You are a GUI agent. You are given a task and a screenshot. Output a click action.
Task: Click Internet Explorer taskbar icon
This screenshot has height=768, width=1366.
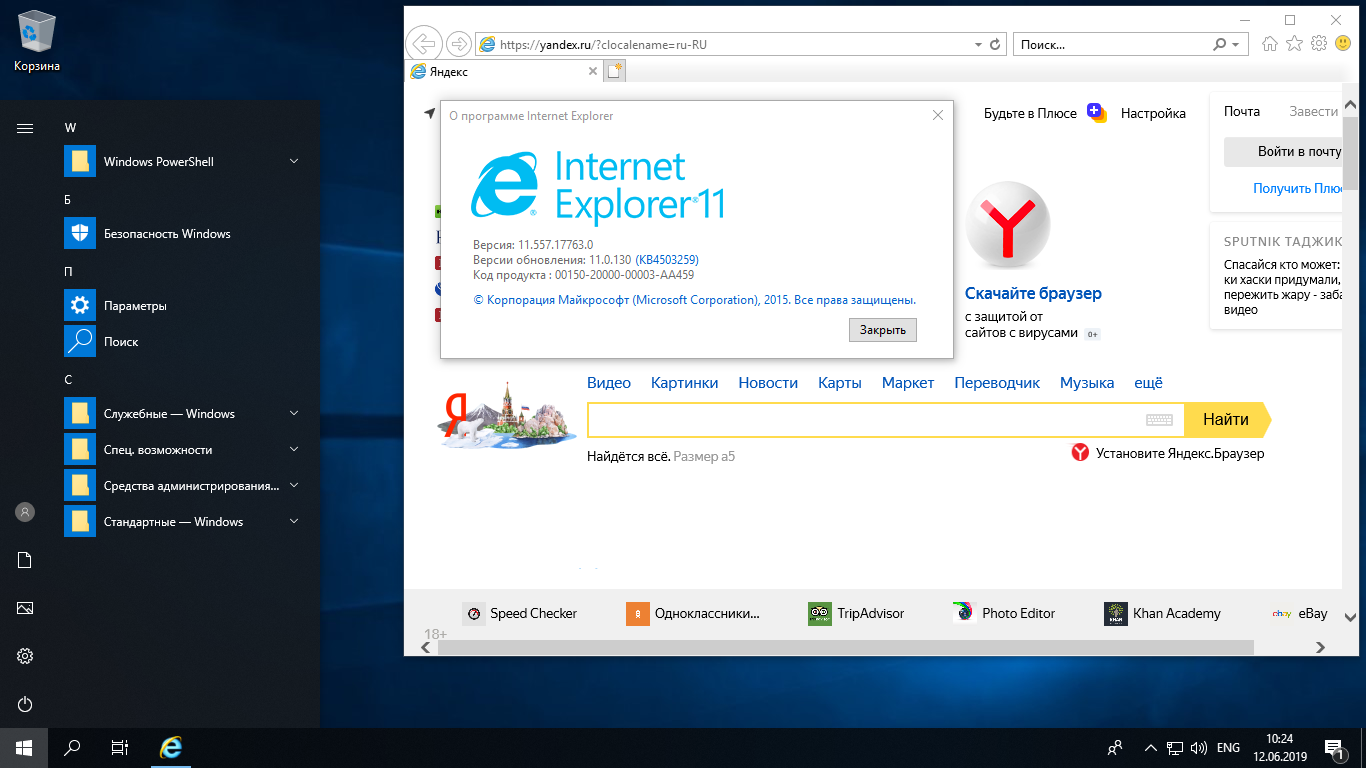point(172,748)
